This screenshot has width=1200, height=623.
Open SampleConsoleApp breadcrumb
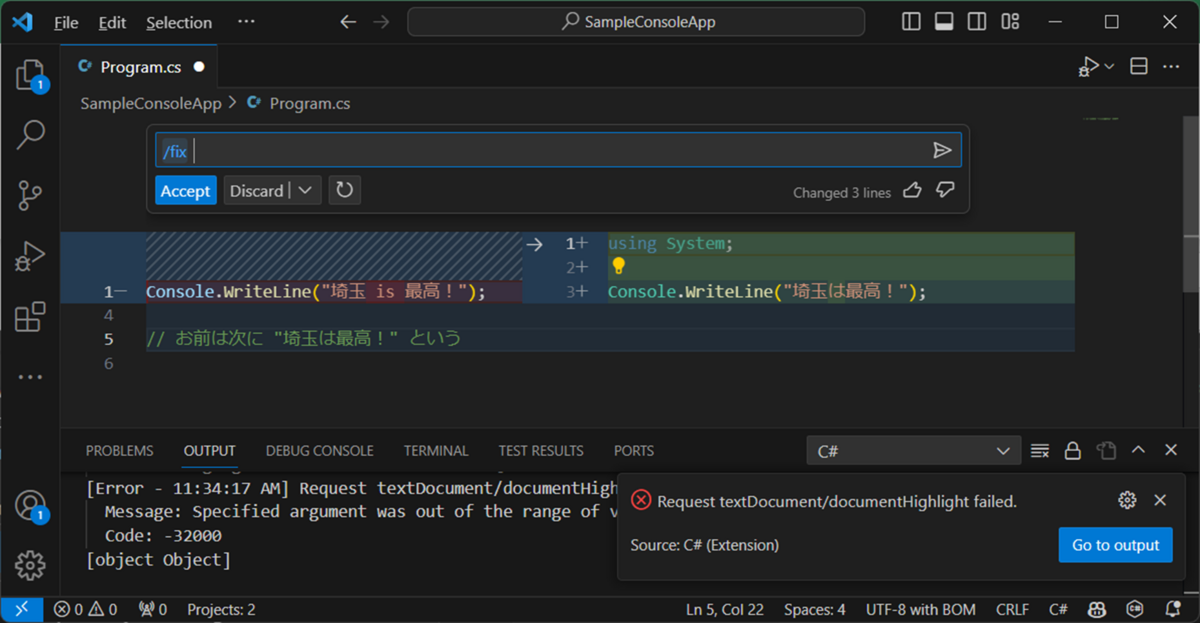[x=151, y=103]
